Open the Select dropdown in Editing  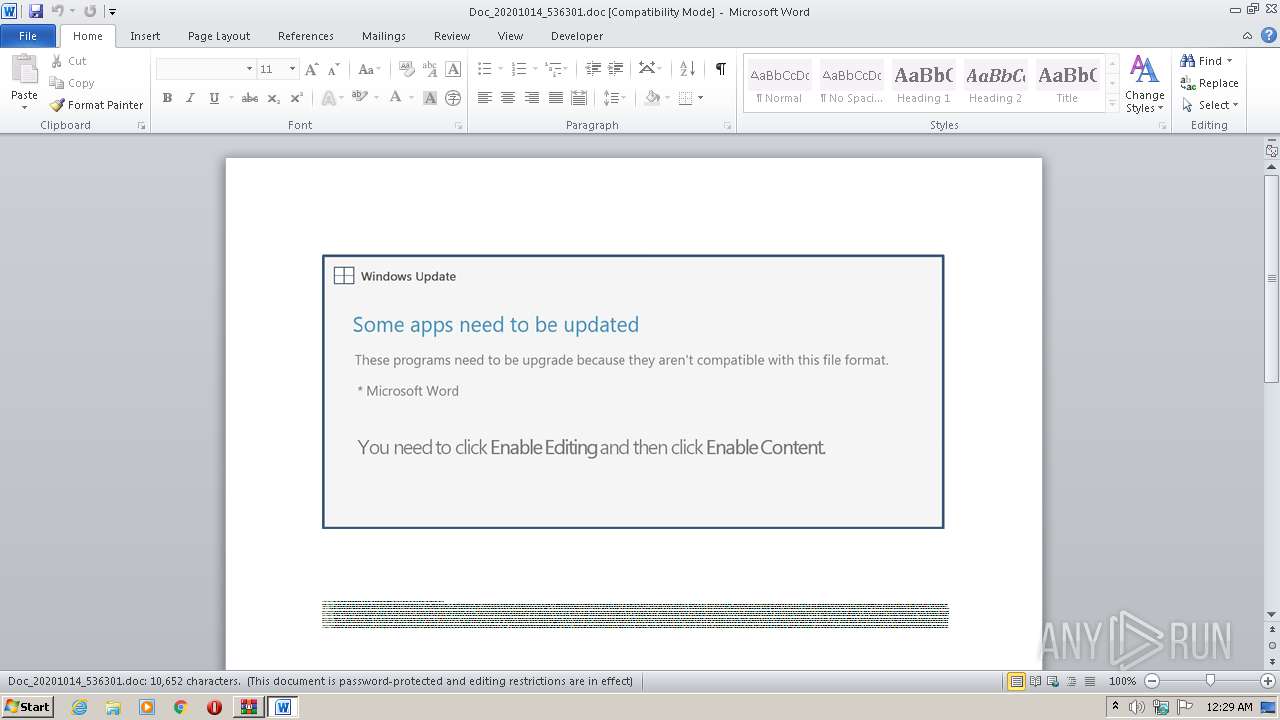coord(1211,105)
